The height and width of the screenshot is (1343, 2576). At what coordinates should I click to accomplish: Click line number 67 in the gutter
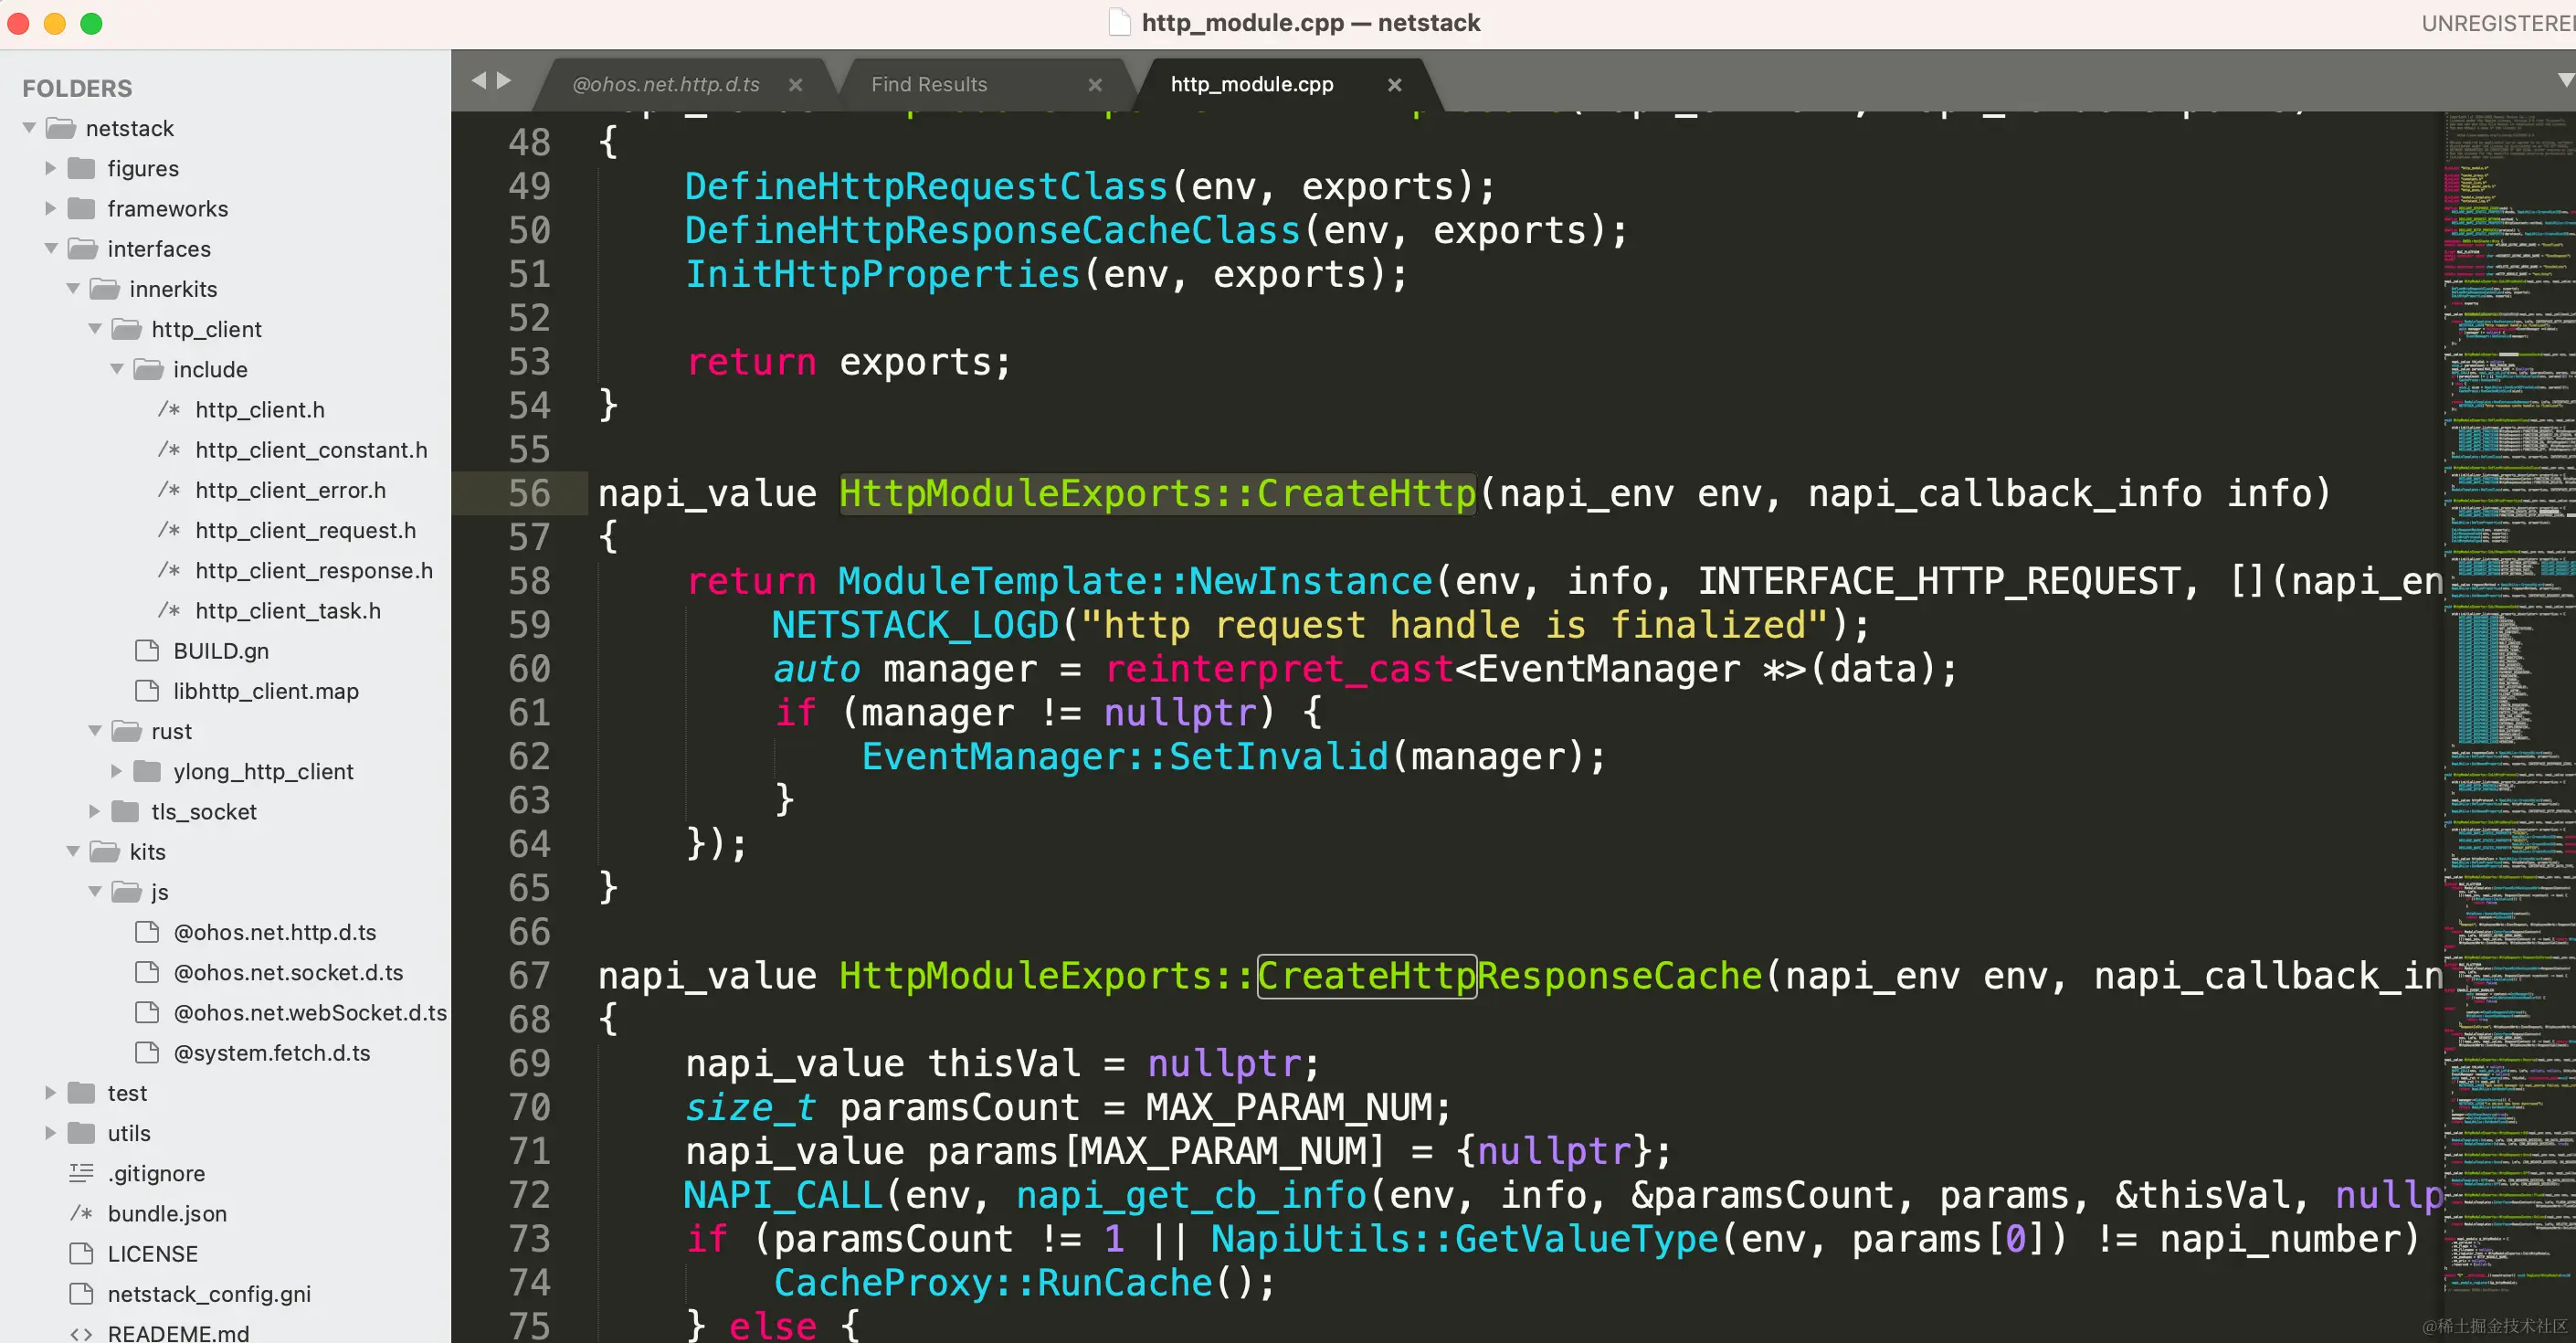[x=529, y=975]
